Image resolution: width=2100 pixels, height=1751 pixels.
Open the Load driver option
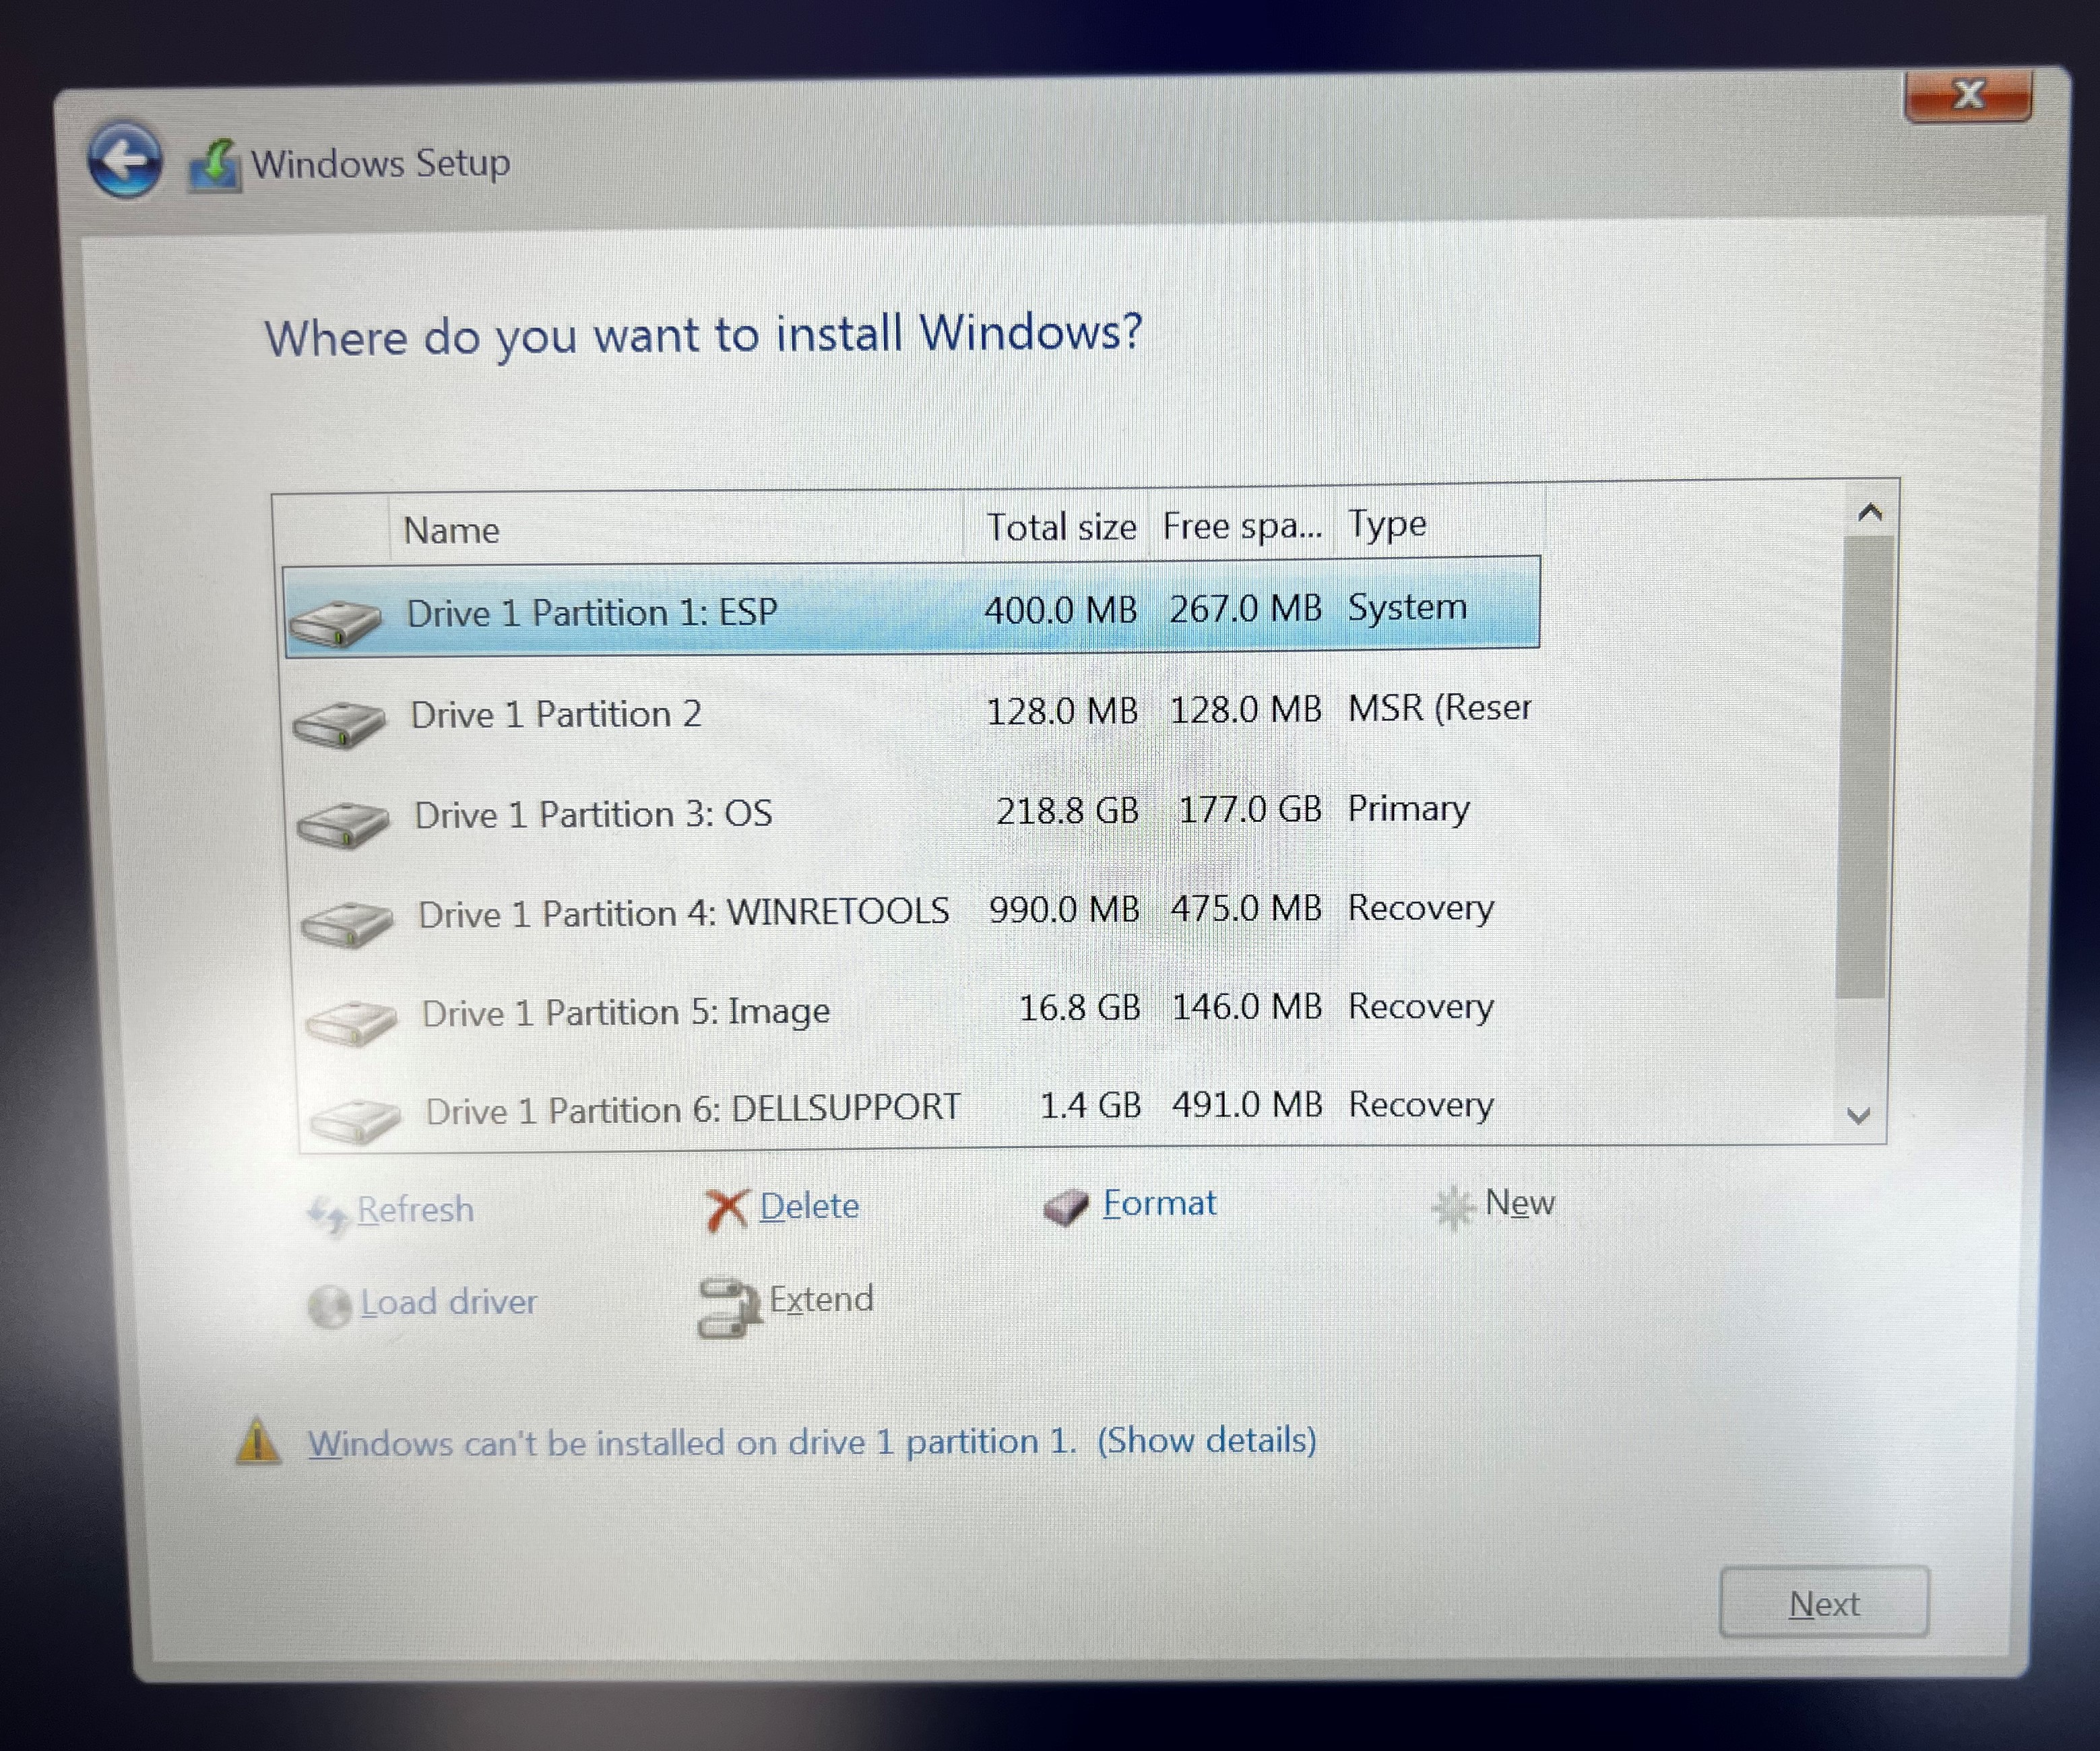448,1302
